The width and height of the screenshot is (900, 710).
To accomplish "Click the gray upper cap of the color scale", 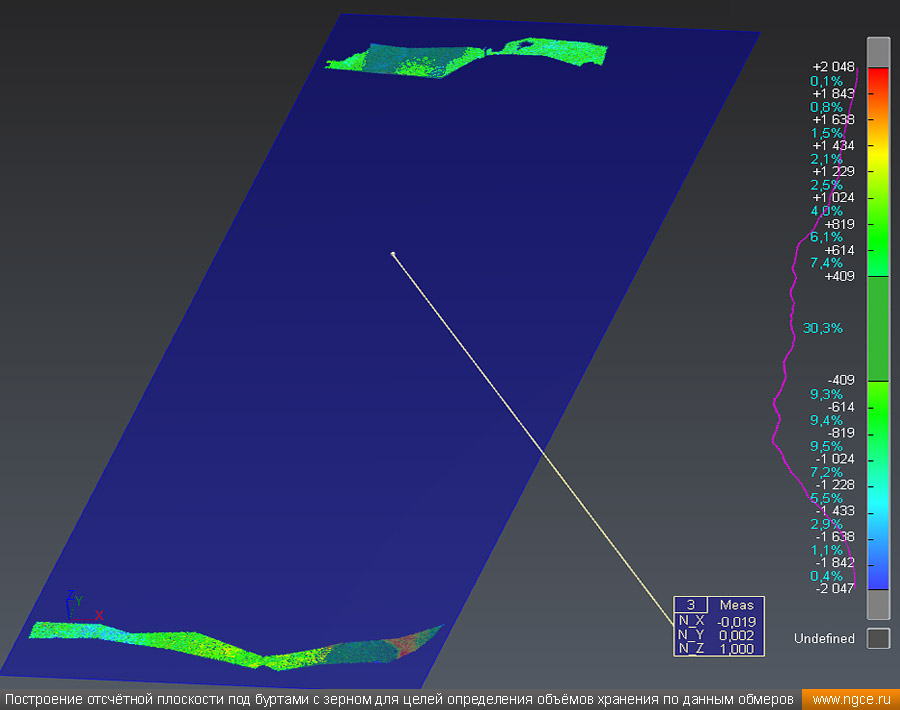I will click(877, 52).
